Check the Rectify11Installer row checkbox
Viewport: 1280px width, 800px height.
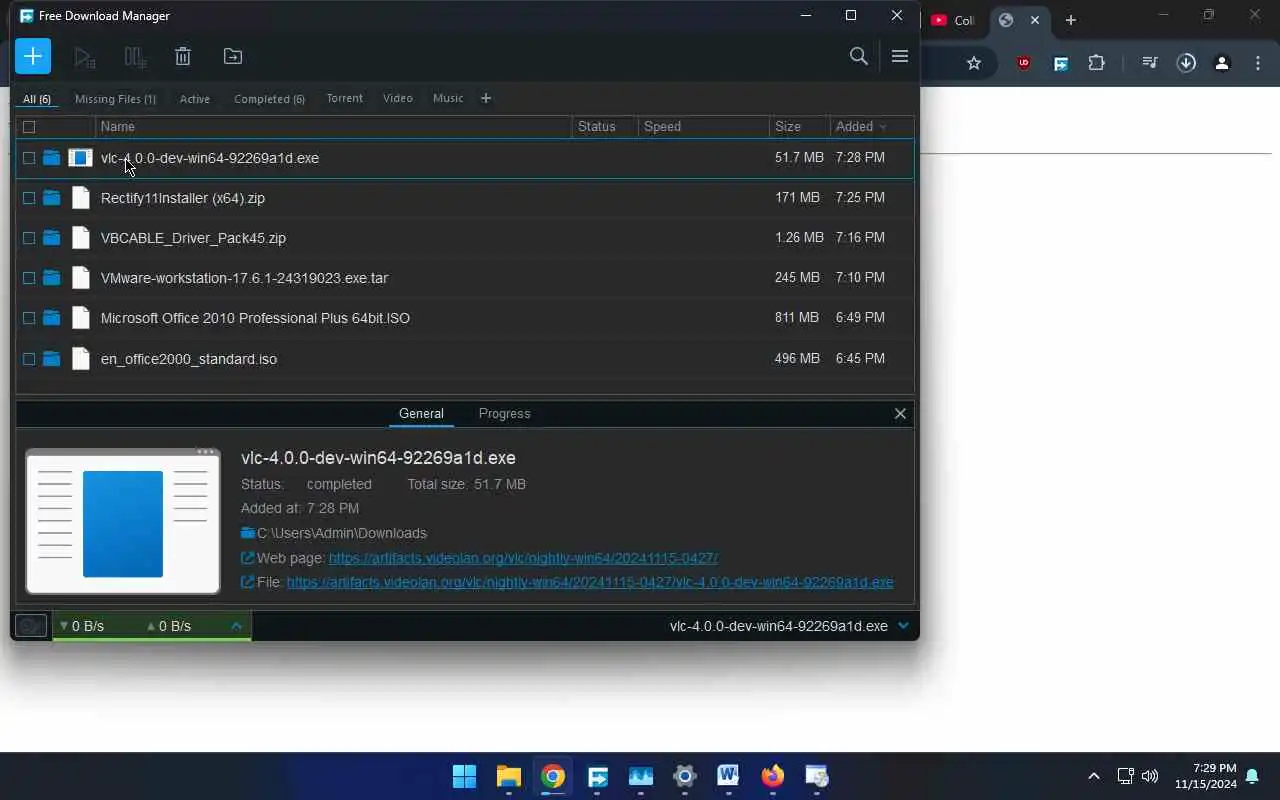pyautogui.click(x=29, y=198)
